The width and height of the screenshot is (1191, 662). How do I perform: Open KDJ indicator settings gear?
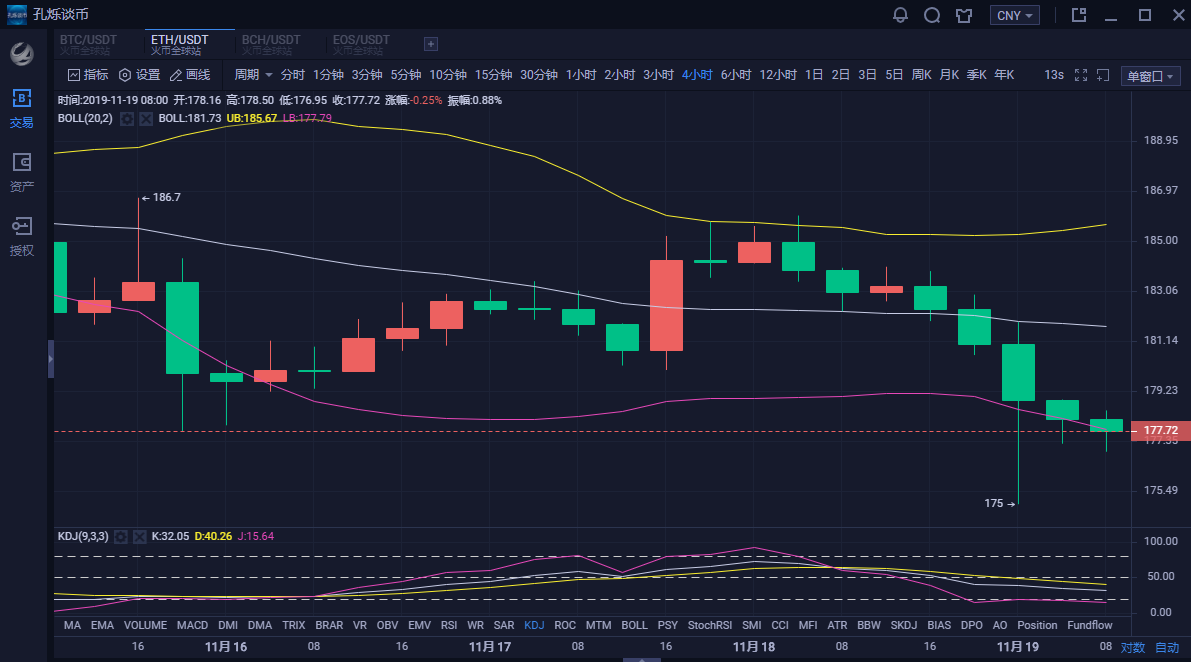point(121,537)
